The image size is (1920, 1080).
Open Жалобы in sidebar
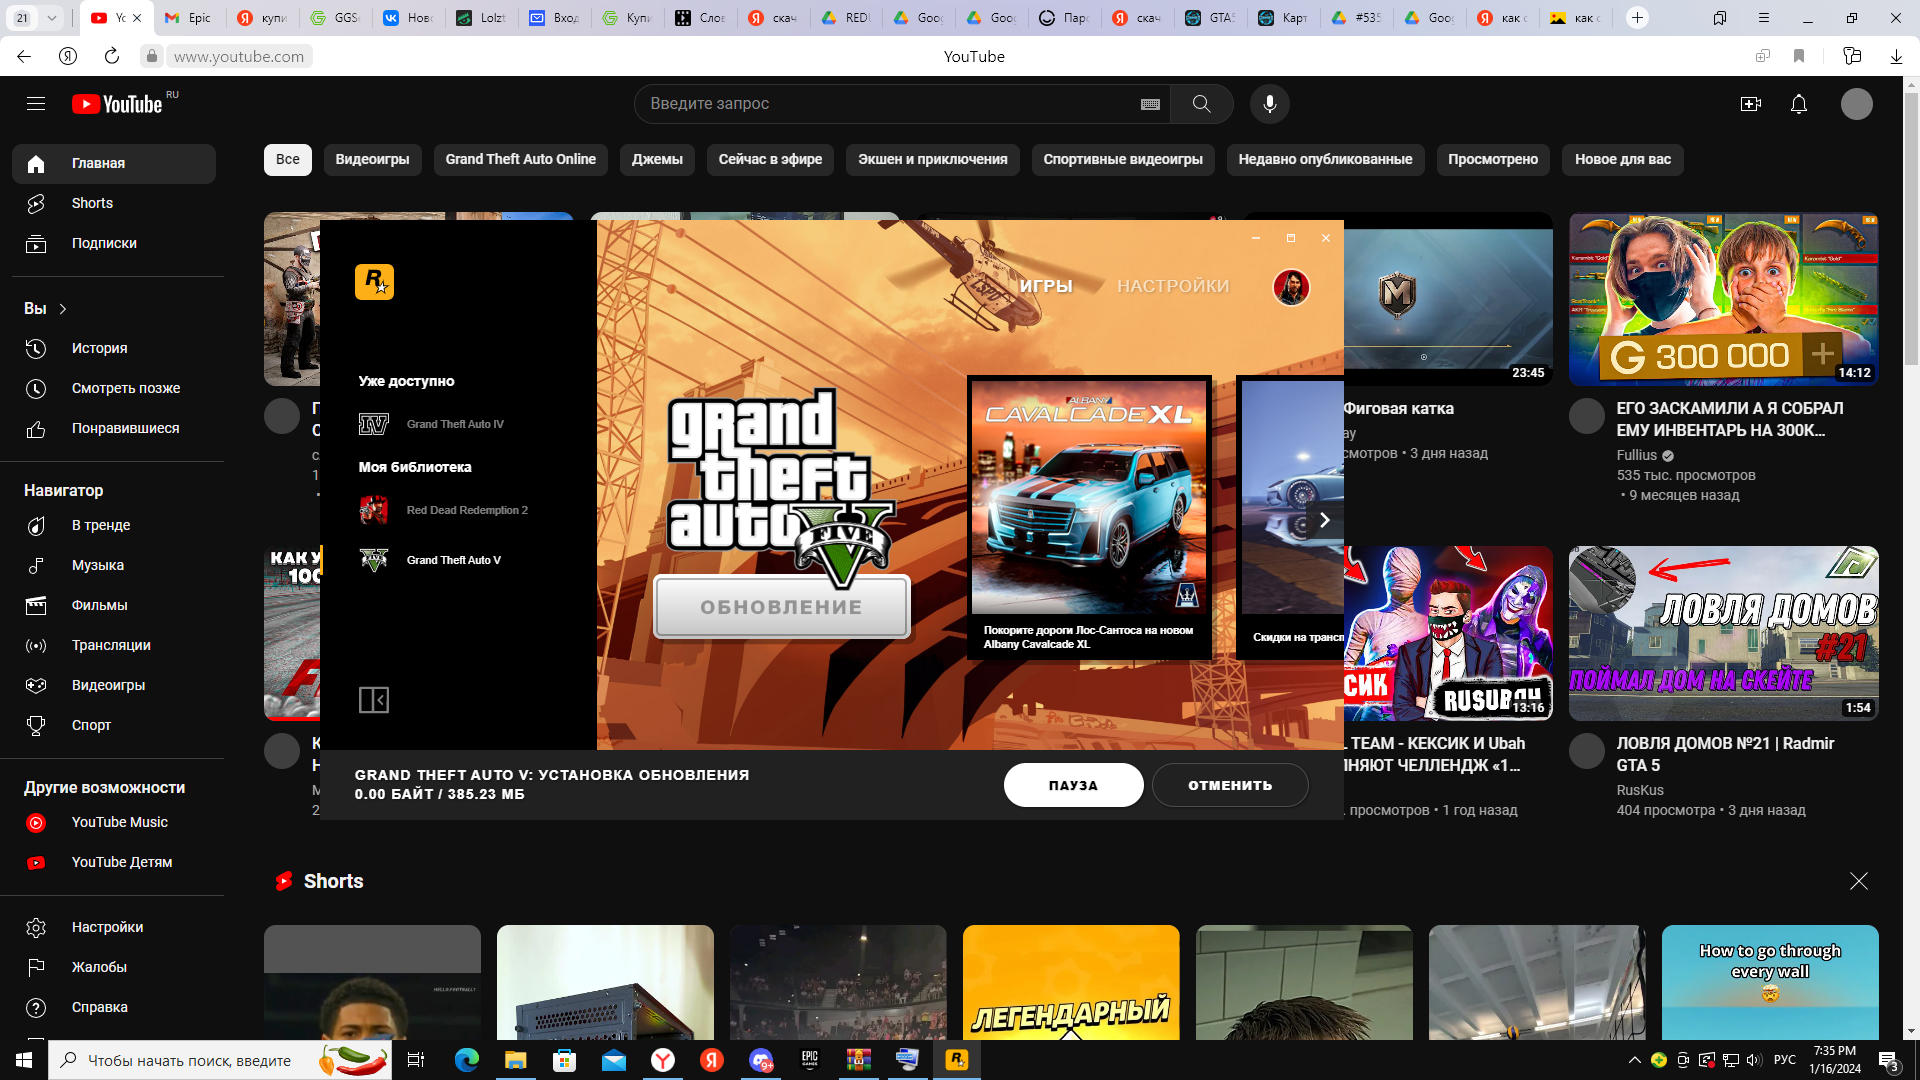click(x=114, y=968)
